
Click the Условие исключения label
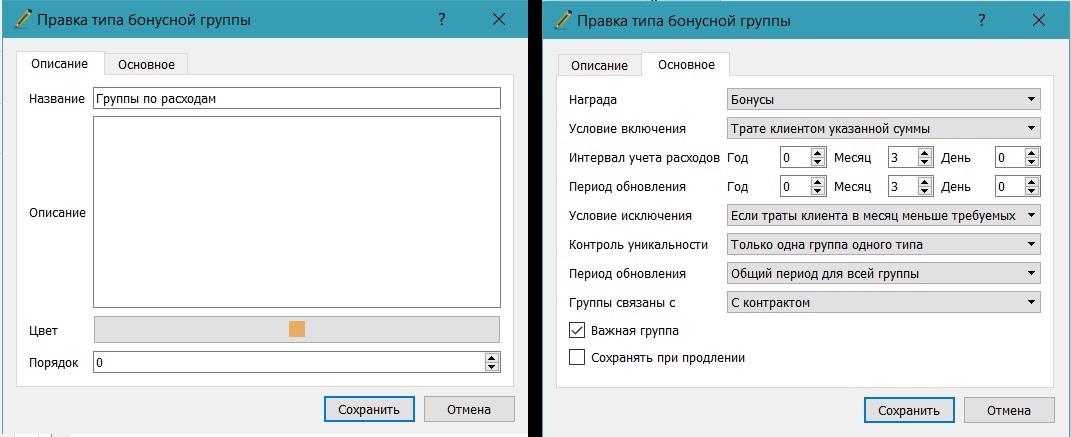pyautogui.click(x=630, y=216)
